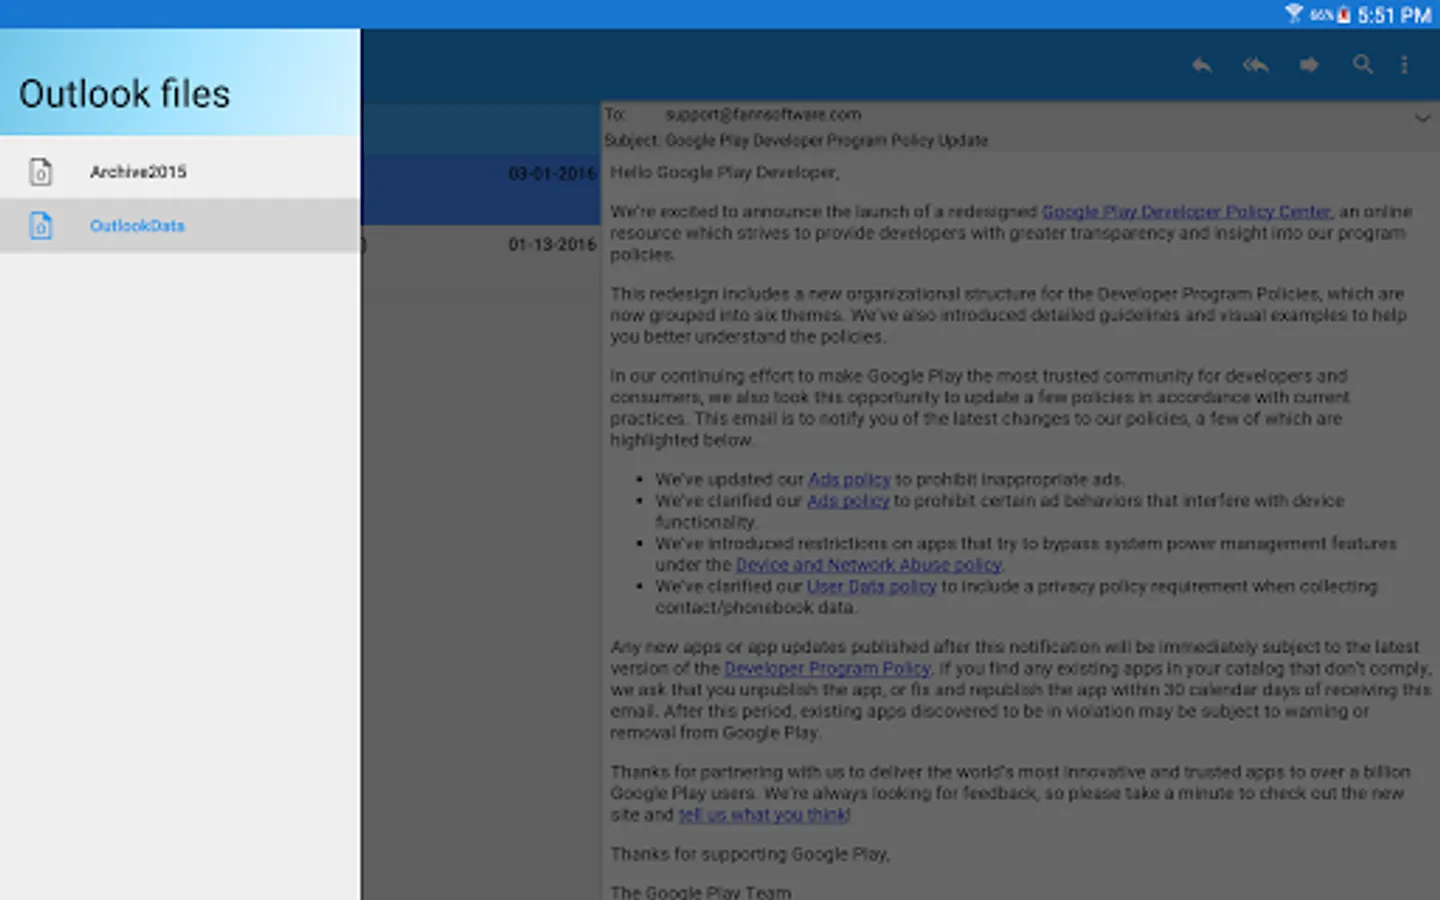Tap the Forward arrow icon

point(1309,65)
